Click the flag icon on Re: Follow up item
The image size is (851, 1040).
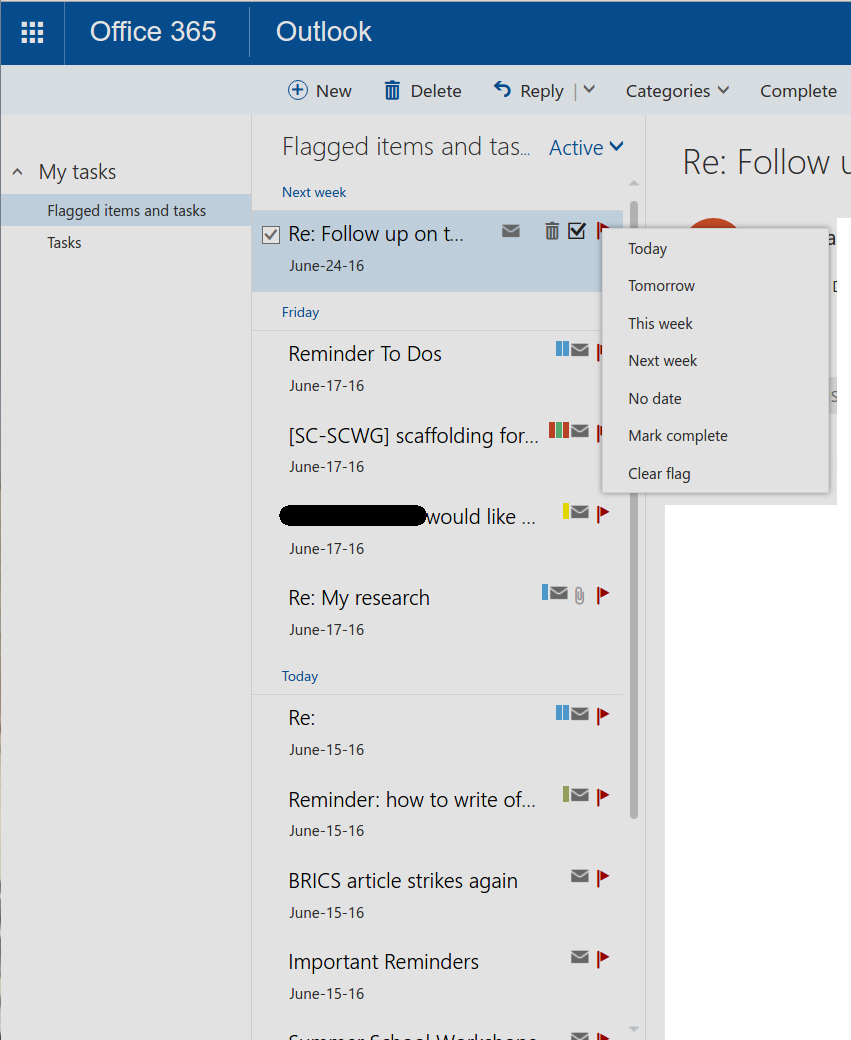(x=602, y=231)
